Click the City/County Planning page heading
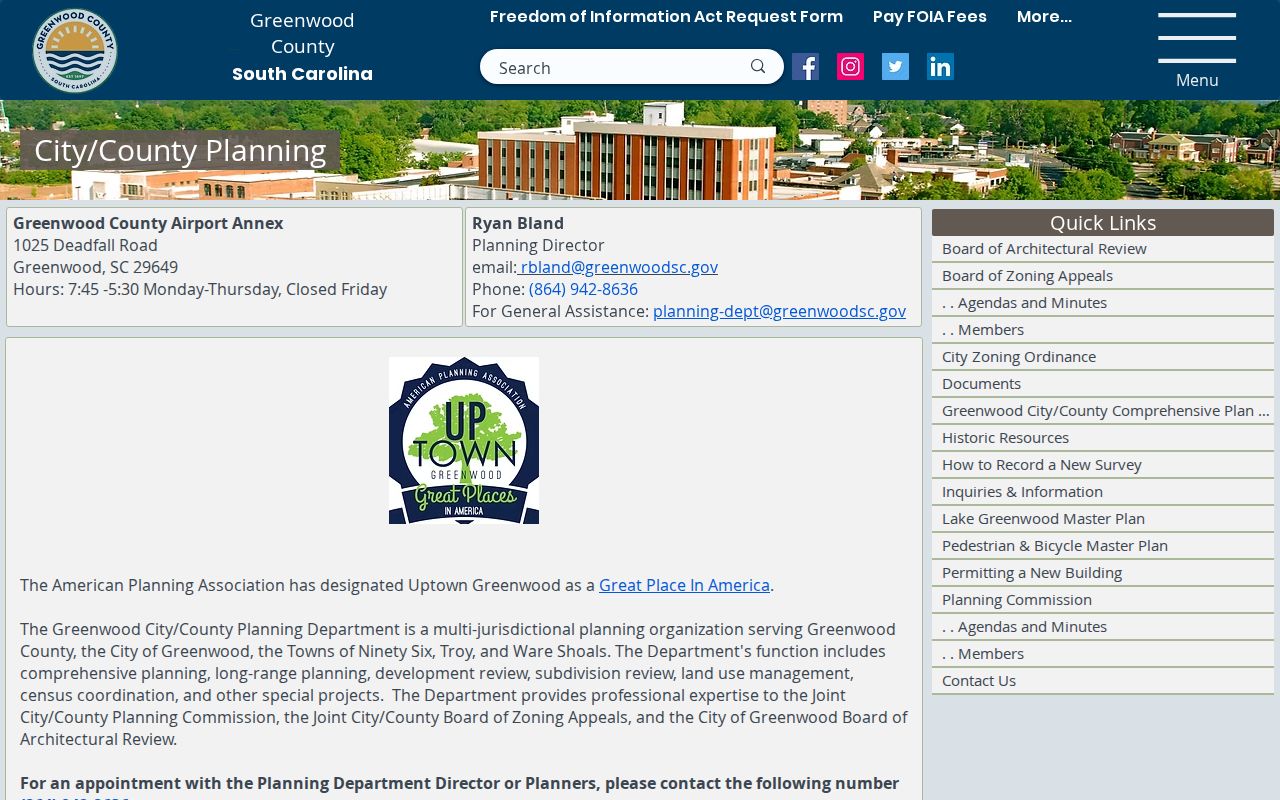Viewport: 1280px width, 800px height. tap(180, 151)
